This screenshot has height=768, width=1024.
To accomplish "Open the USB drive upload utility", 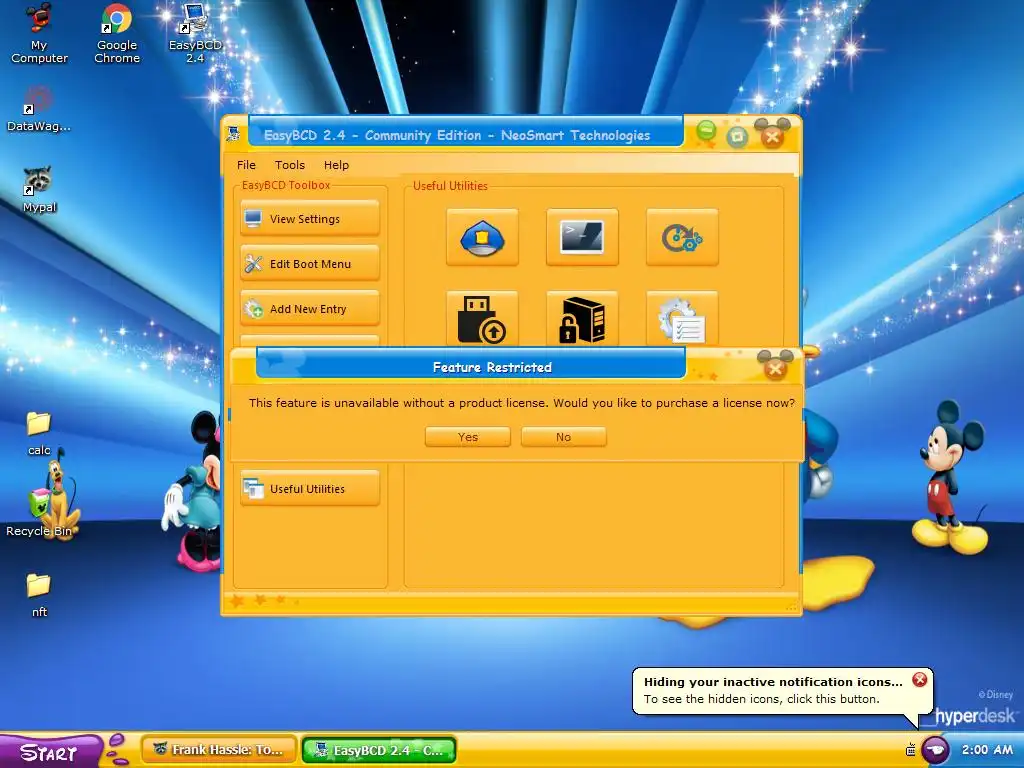I will [x=482, y=319].
